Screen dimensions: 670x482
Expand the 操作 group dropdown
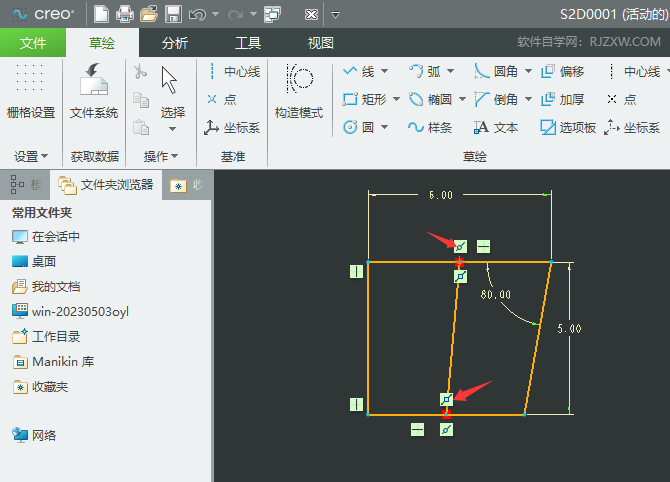[x=161, y=156]
